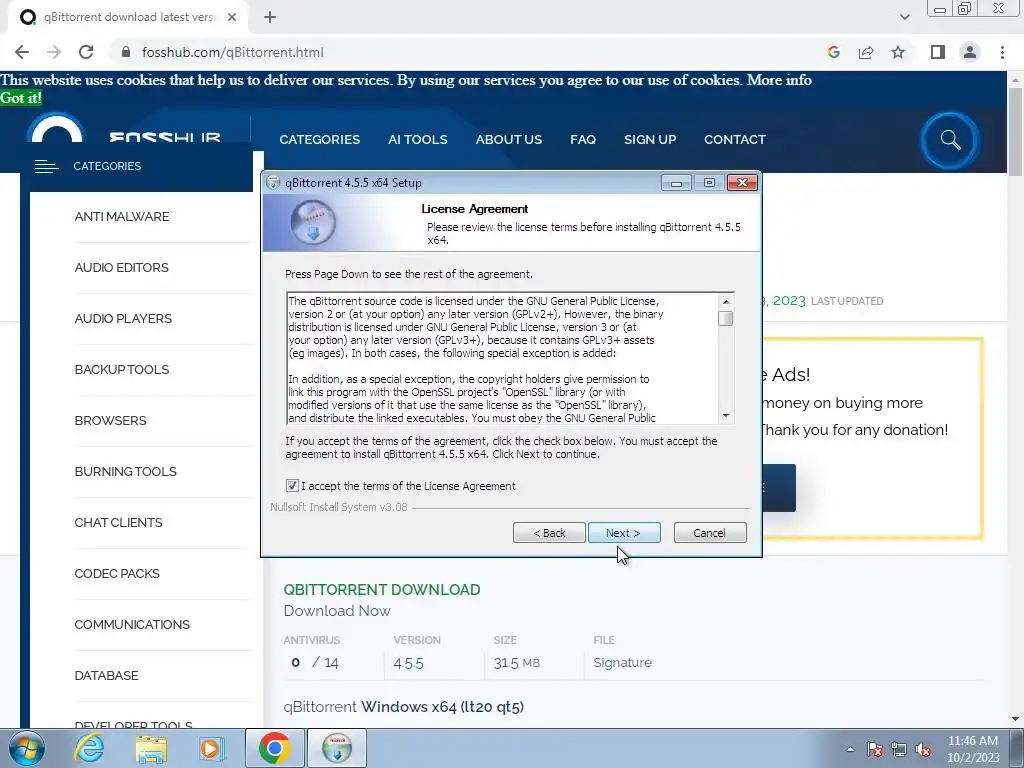The width and height of the screenshot is (1024, 768).
Task: Accept the License Agreement checkbox
Action: coord(292,486)
